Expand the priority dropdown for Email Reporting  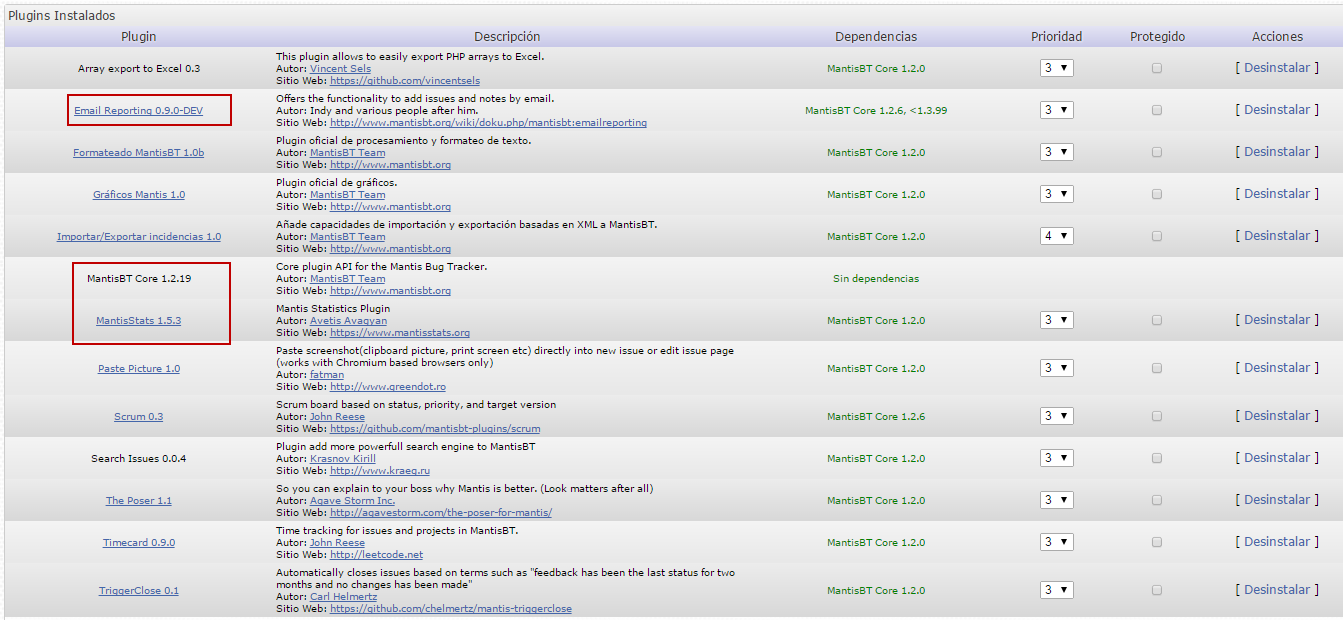pyautogui.click(x=1056, y=111)
